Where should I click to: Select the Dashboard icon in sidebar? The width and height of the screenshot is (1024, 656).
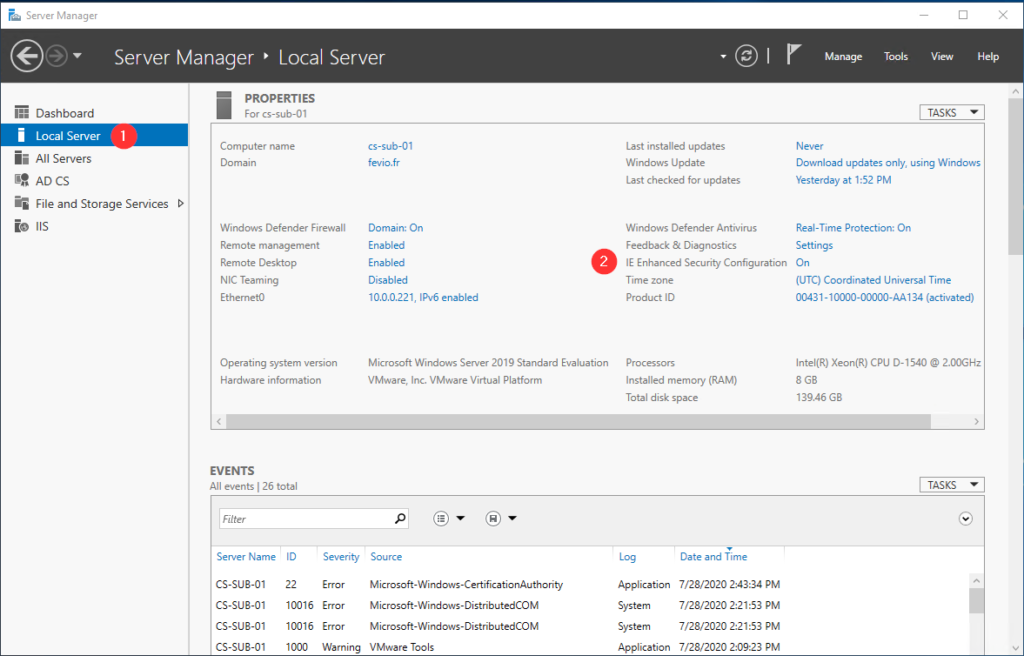pyautogui.click(x=22, y=113)
